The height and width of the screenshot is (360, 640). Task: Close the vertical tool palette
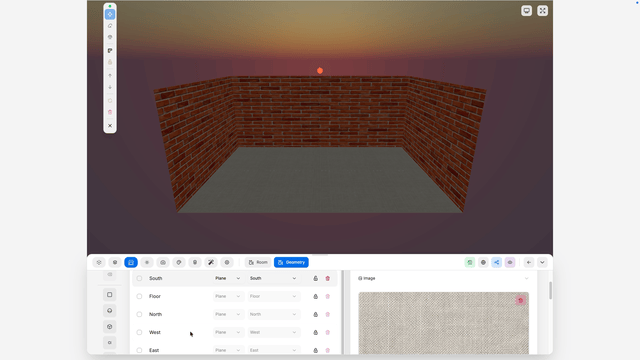click(x=110, y=126)
